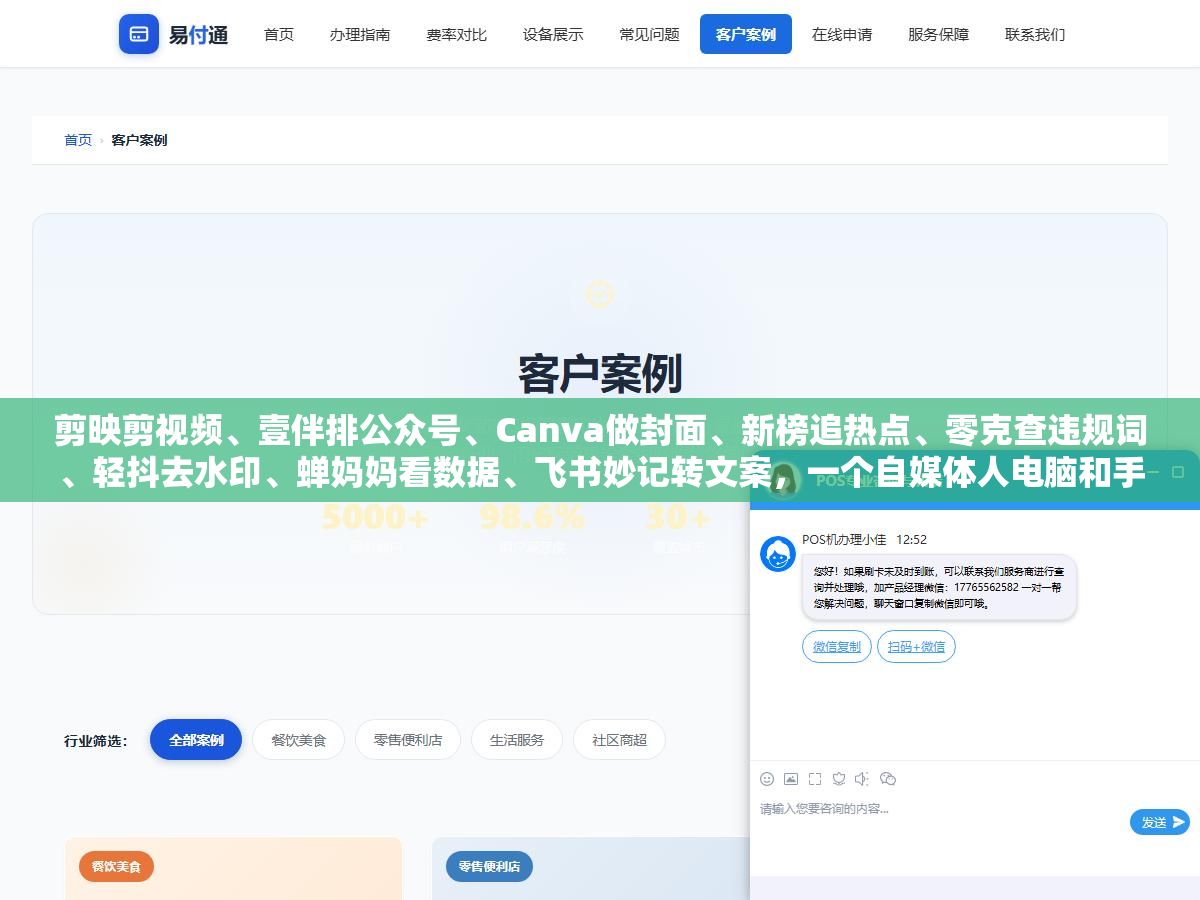Click the 微信复制 button in chat
This screenshot has width=1200, height=900.
tap(837, 646)
